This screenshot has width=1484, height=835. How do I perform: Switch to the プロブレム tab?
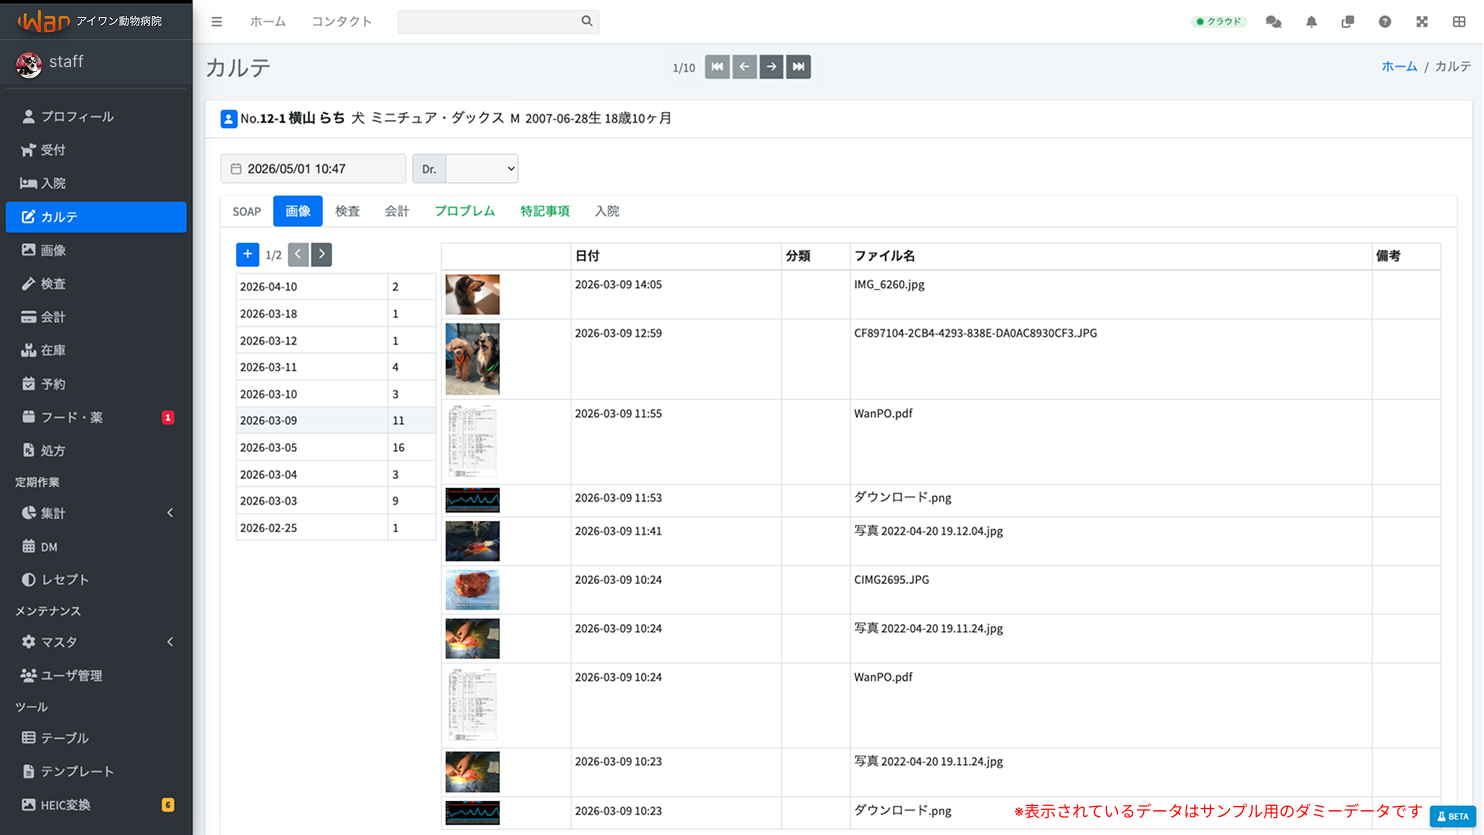tap(465, 211)
